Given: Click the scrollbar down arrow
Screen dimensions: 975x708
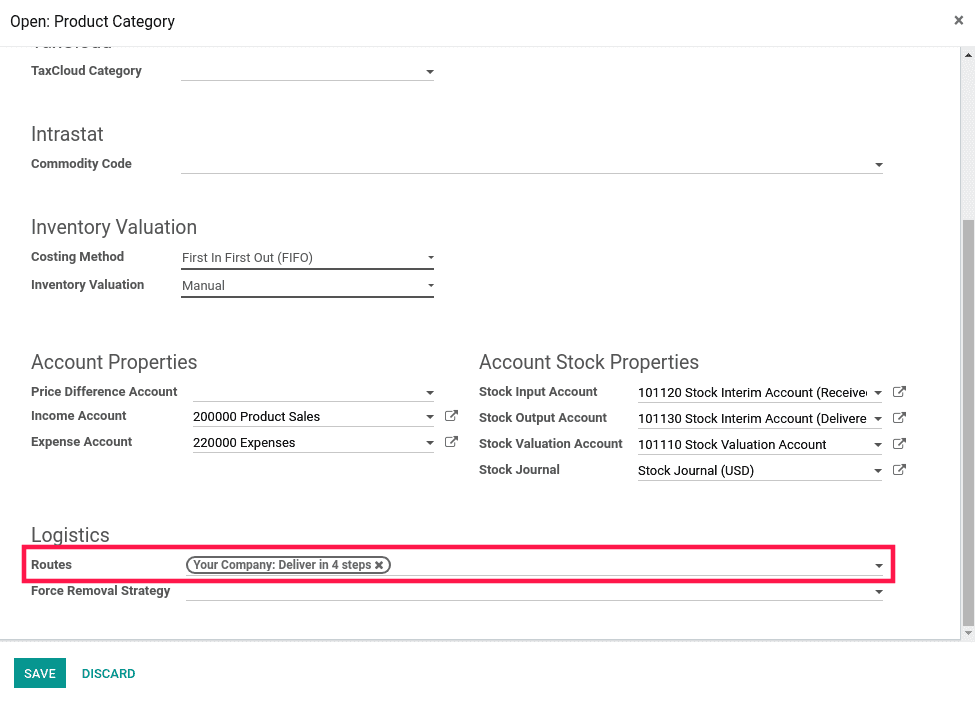Looking at the screenshot, I should [x=968, y=633].
